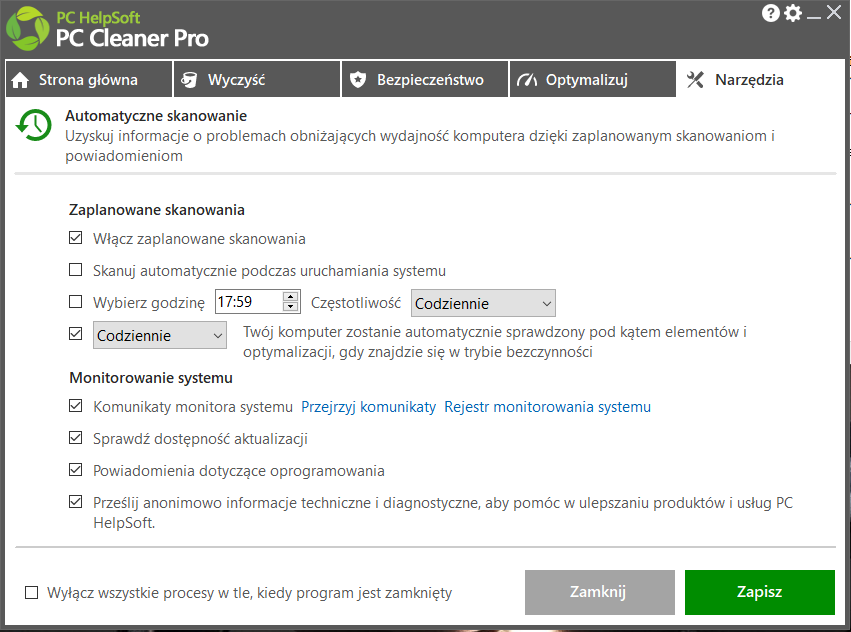The height and width of the screenshot is (632, 851).
Task: Uncheck Prześlij anonimowo informacje techniczne
Action: [x=75, y=502]
